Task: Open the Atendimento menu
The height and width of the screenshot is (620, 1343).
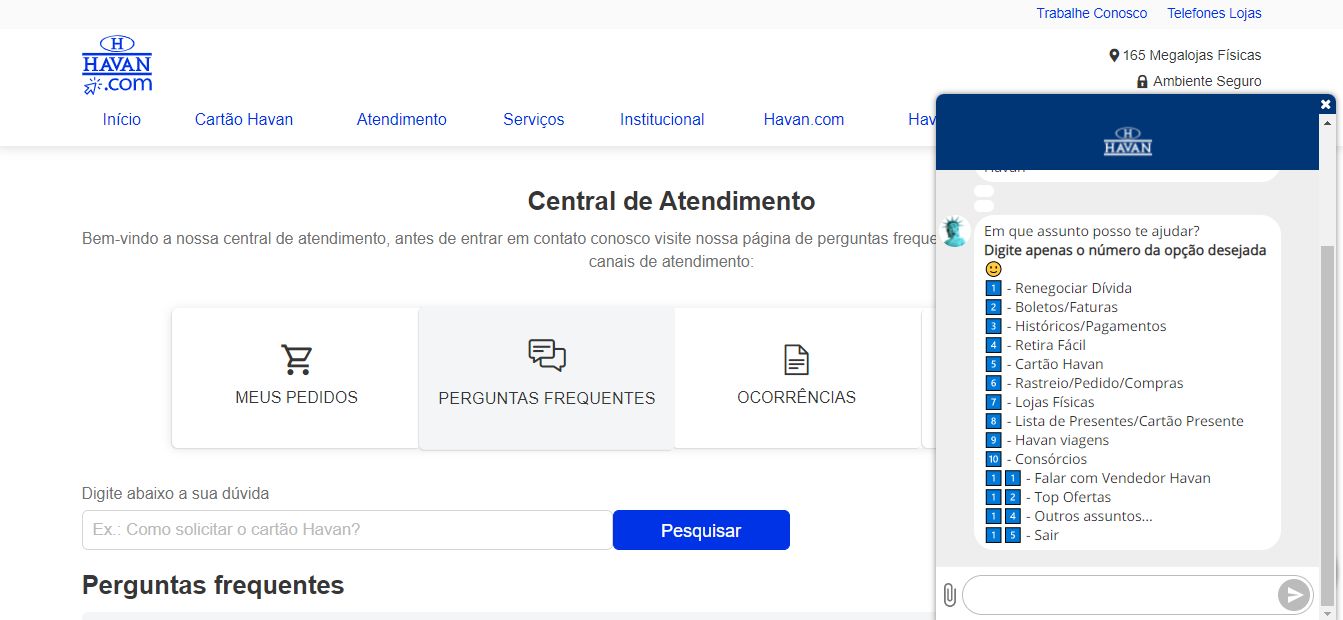Action: 402,119
